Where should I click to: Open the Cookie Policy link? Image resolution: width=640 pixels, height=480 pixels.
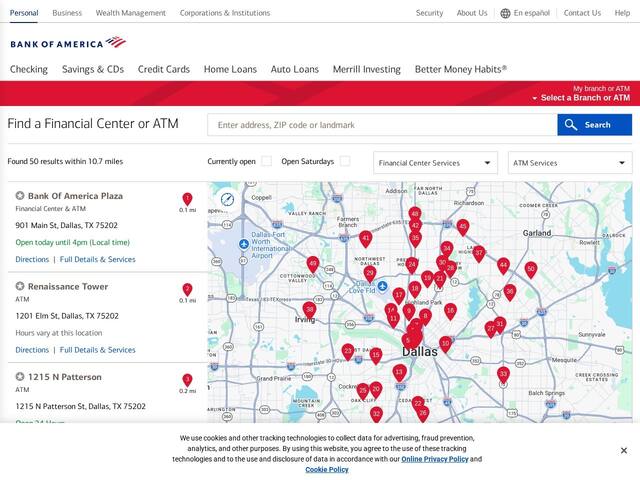click(x=327, y=469)
